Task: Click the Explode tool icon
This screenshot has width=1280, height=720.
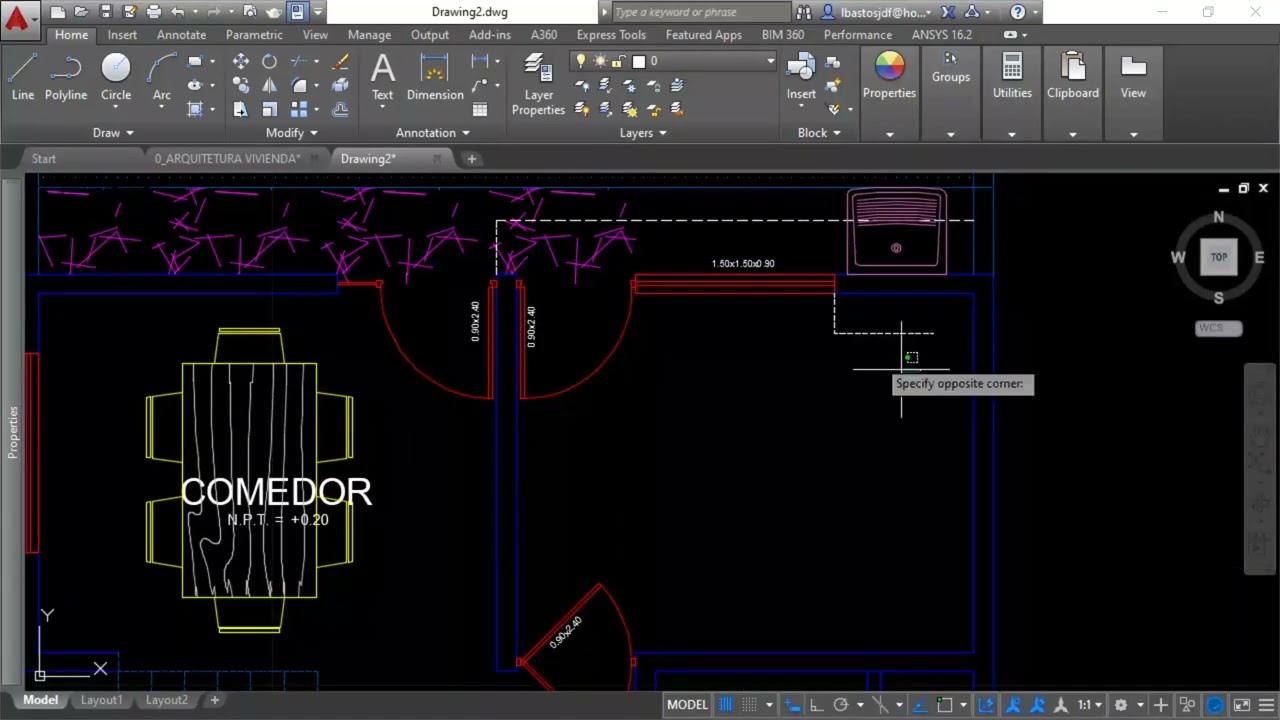Action: (x=340, y=85)
